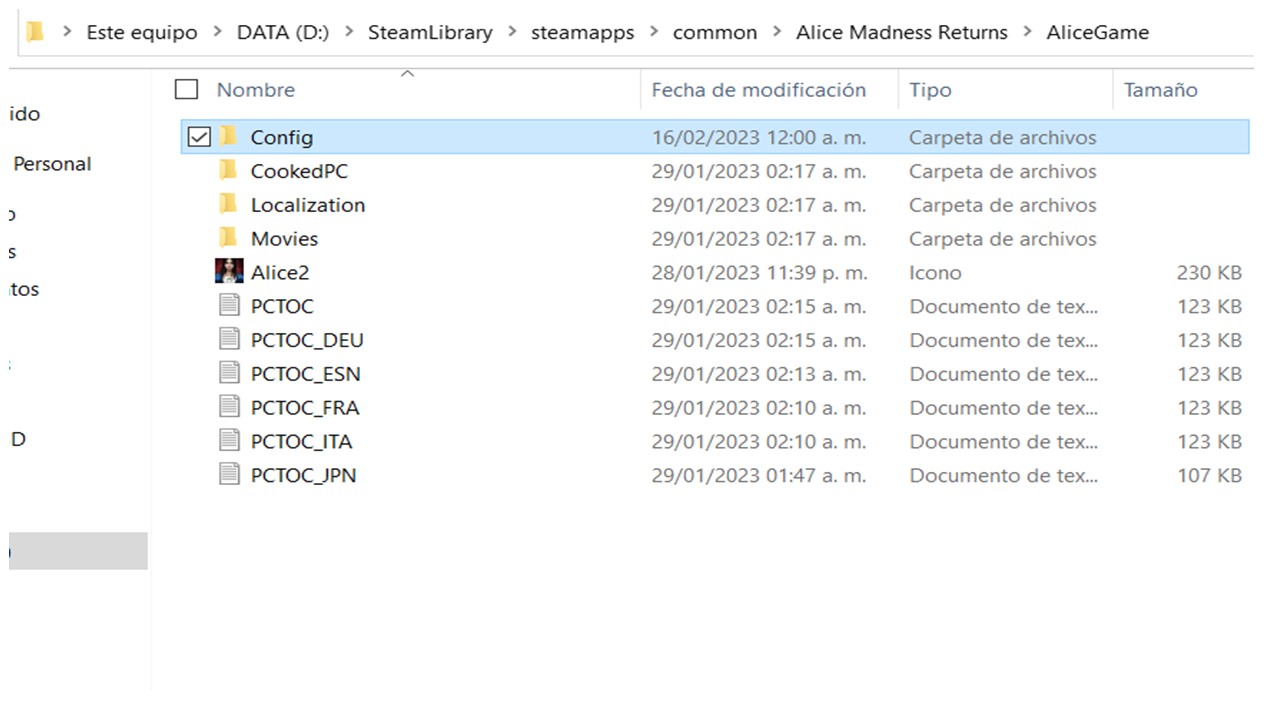1280x720 pixels.
Task: Expand the chevron before Este equipo
Action: (67, 32)
